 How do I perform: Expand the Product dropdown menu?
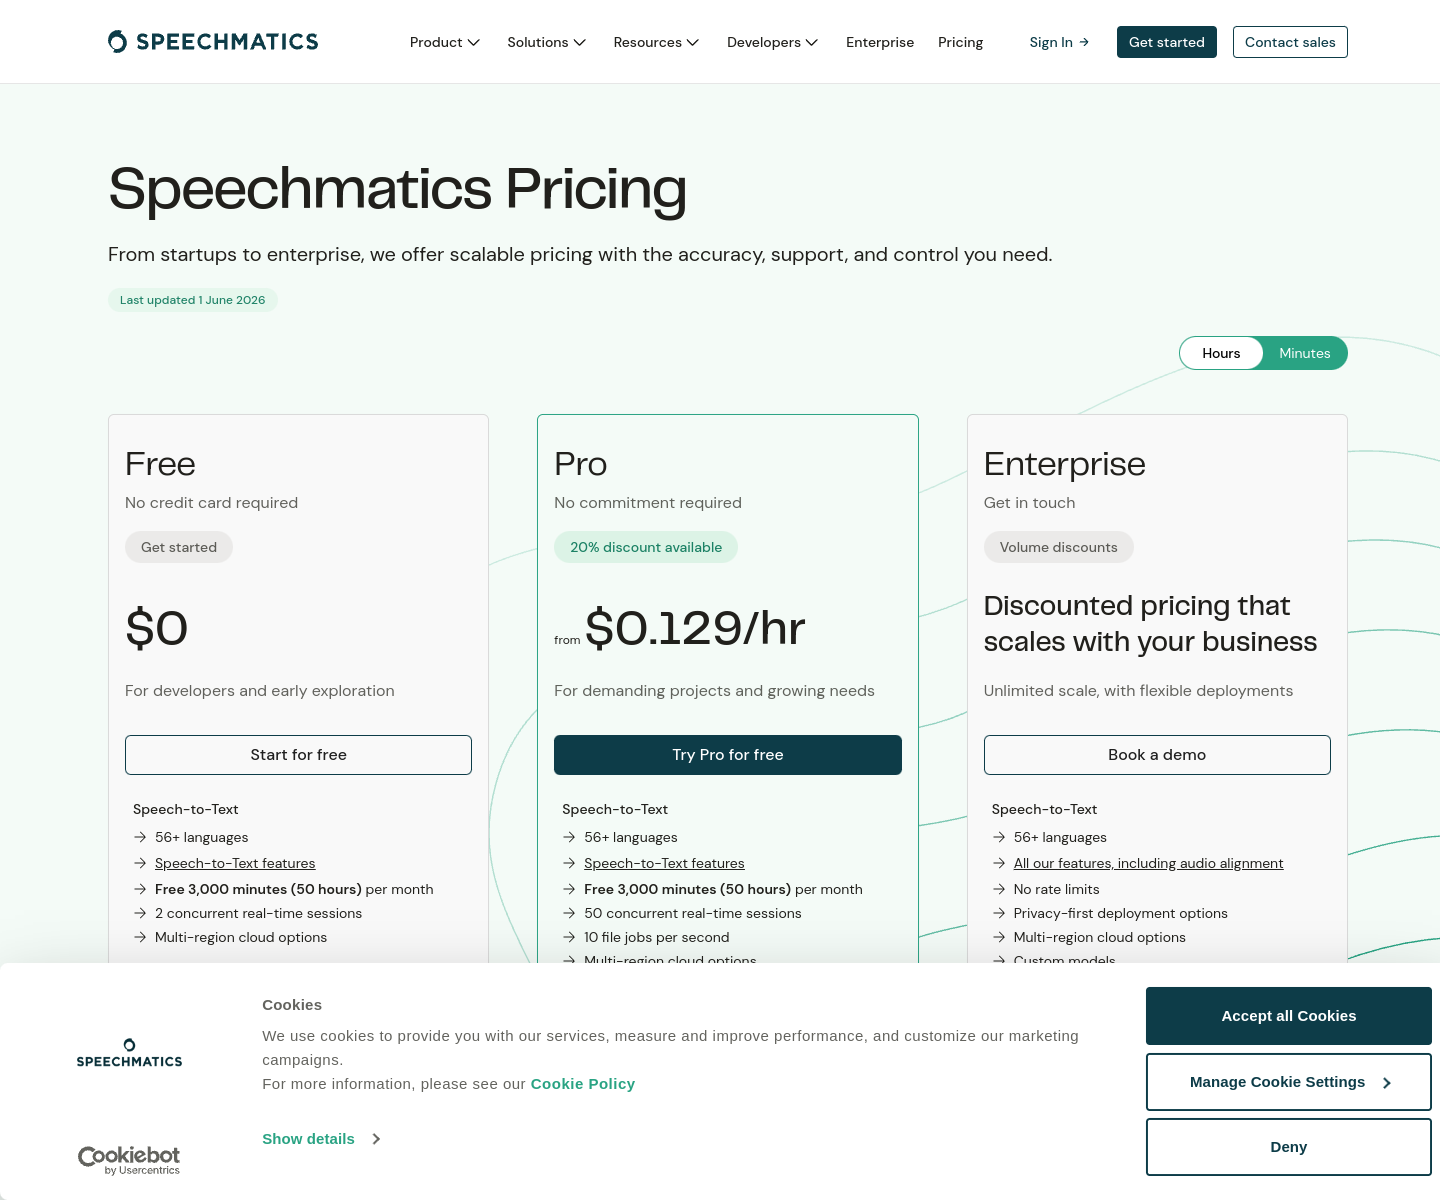[445, 42]
